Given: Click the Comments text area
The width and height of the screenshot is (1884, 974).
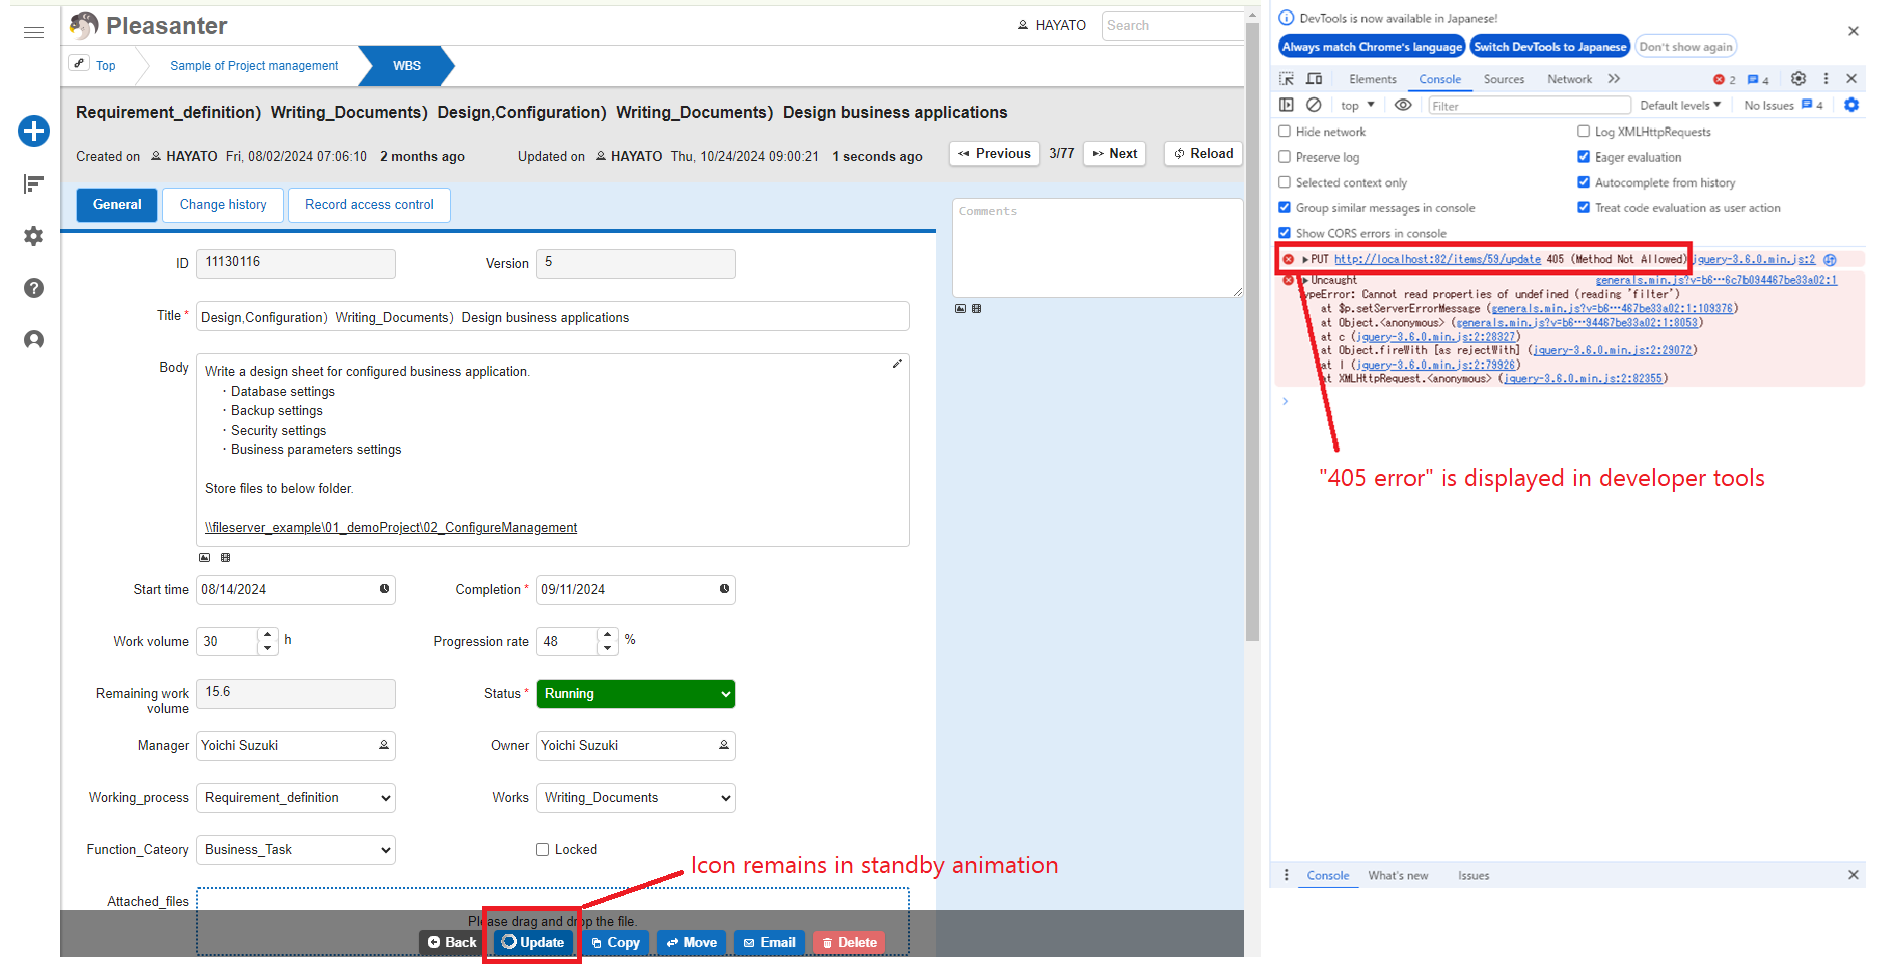Looking at the screenshot, I should [x=1097, y=248].
